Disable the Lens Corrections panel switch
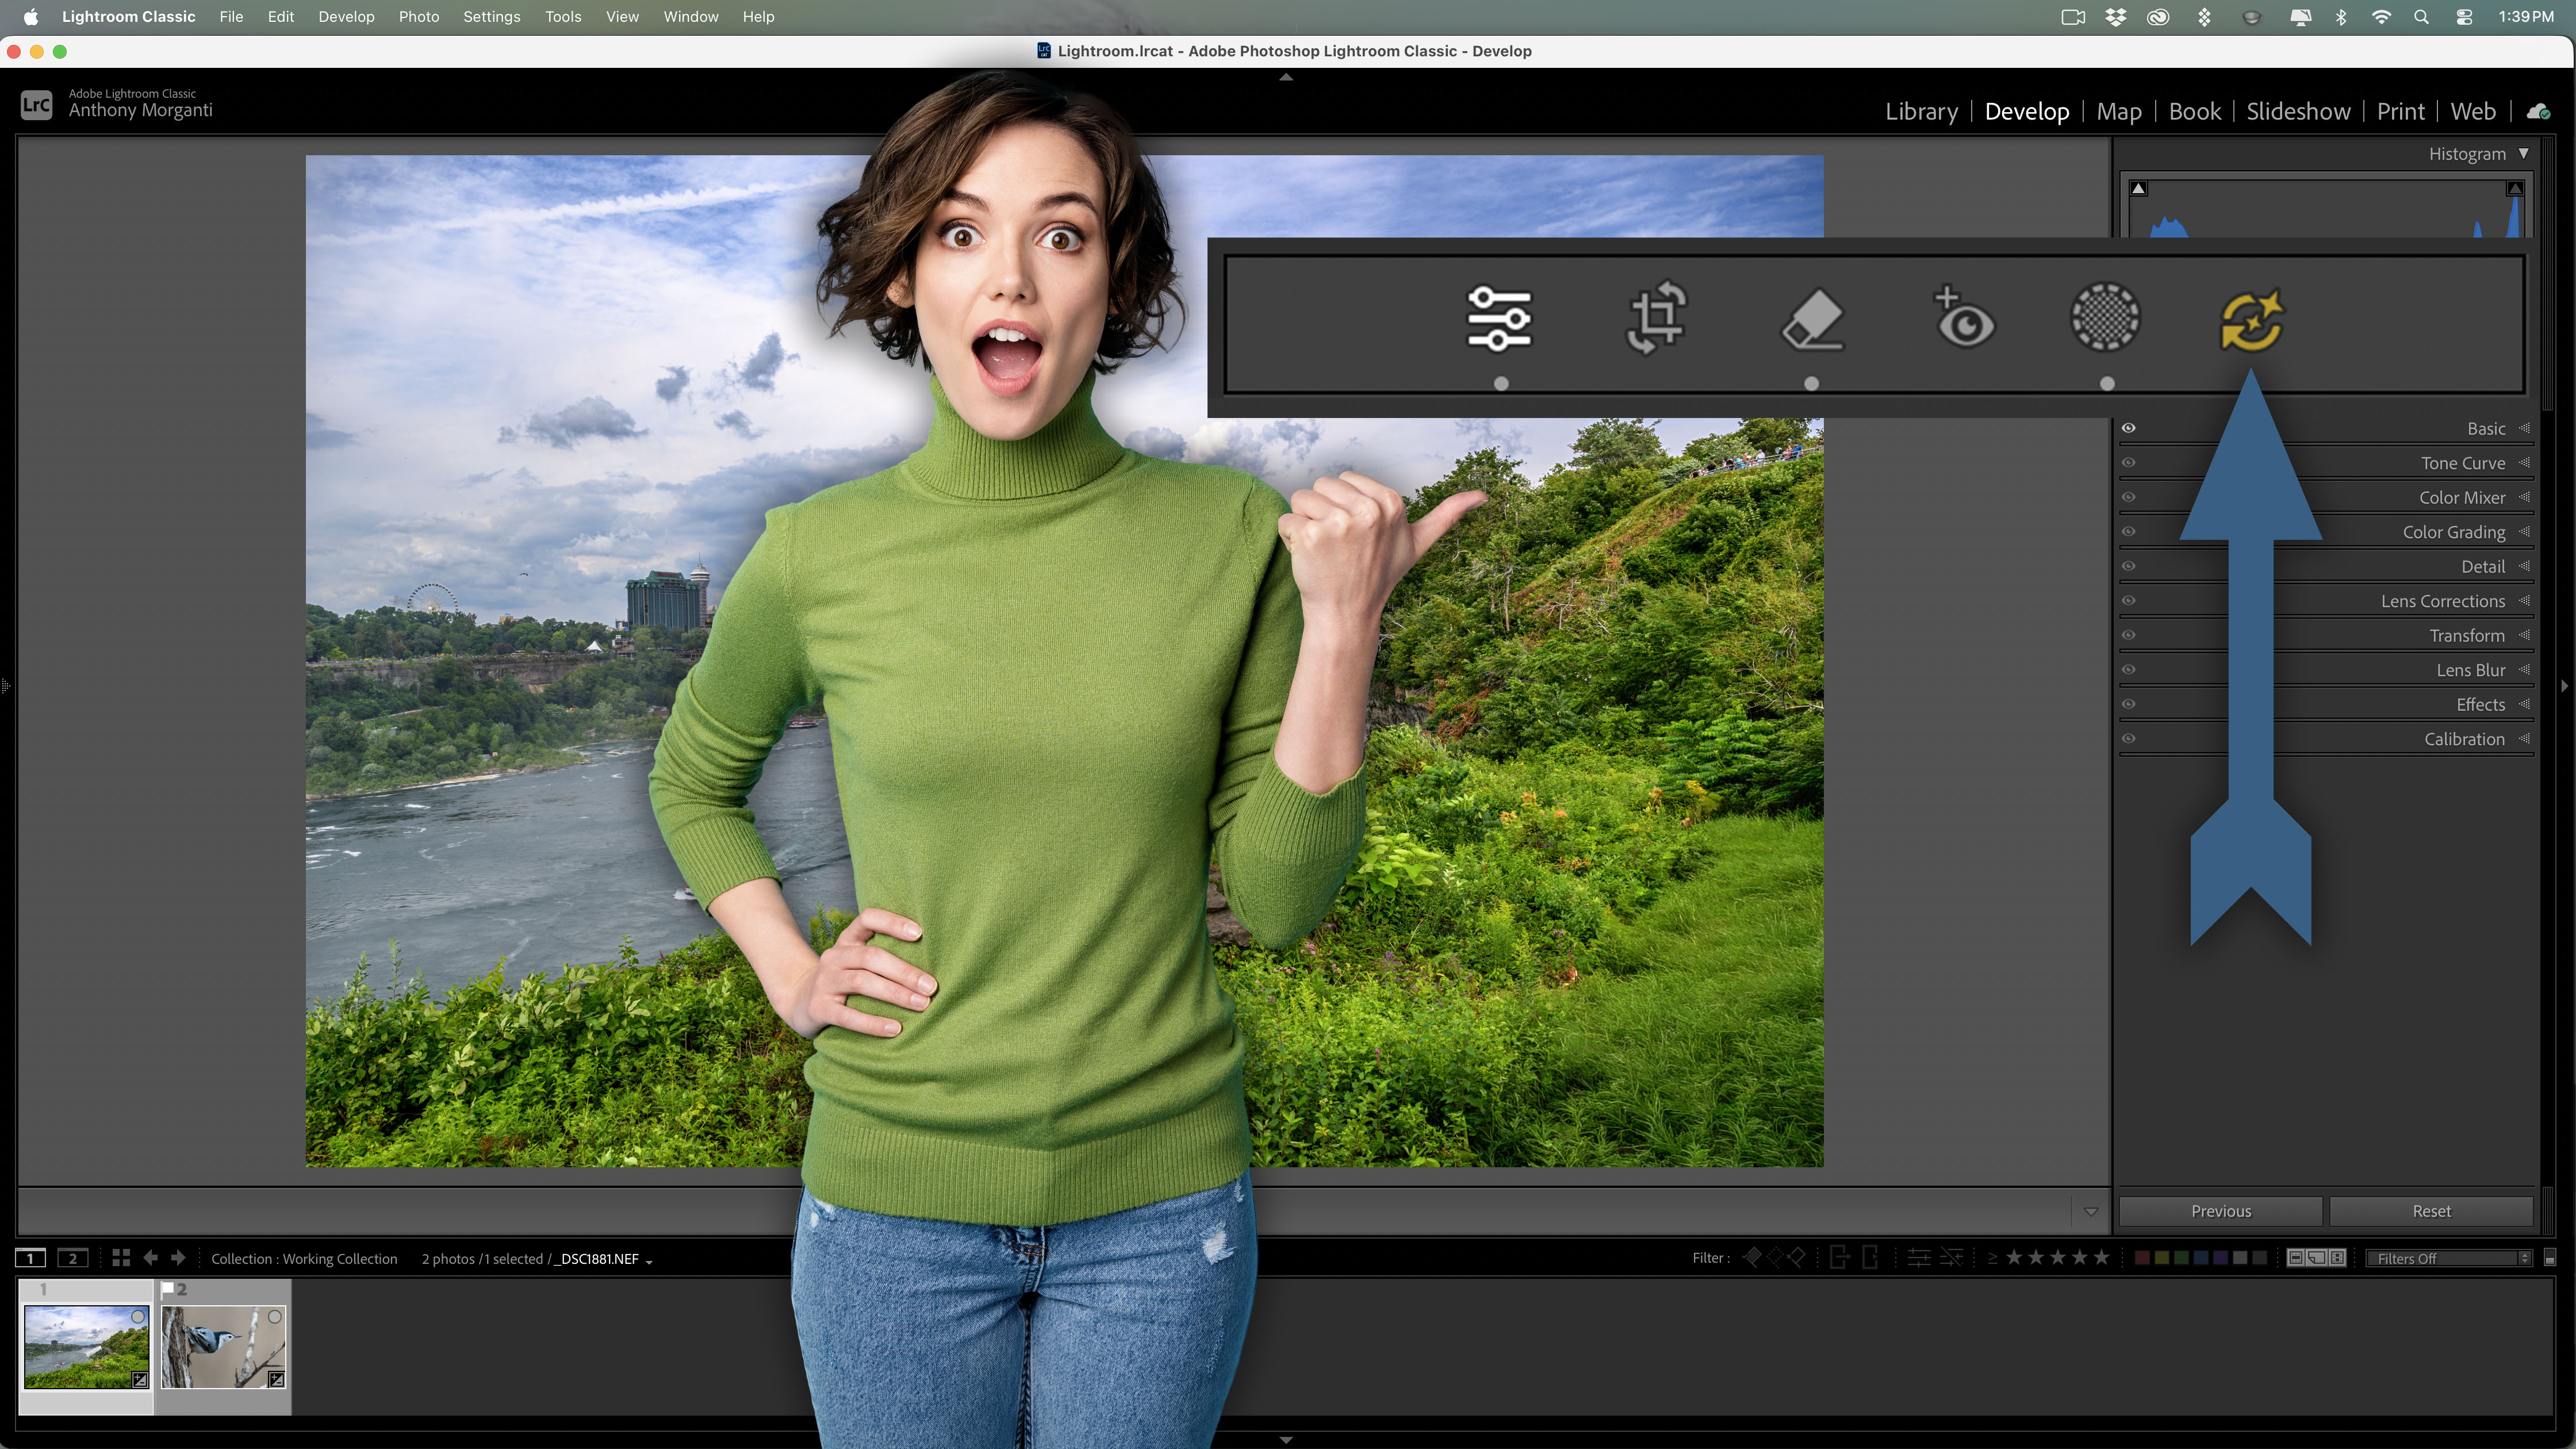Screen dimensions: 2576x1449 [2128, 600]
